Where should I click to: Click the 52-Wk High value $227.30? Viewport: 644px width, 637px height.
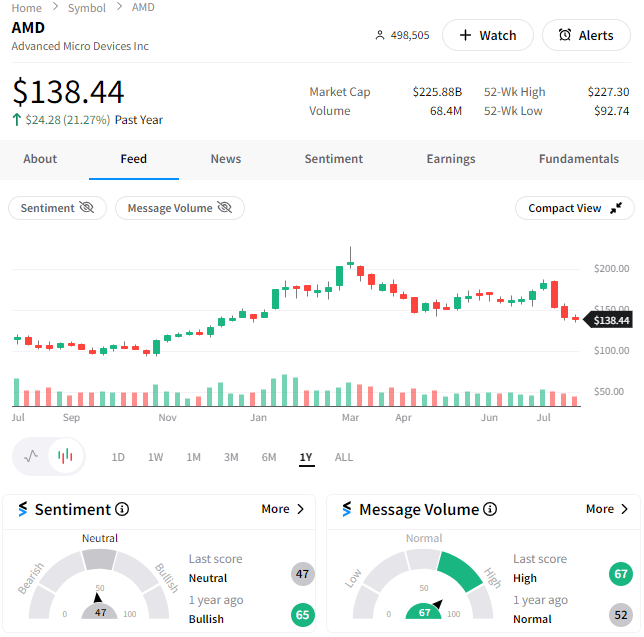click(x=608, y=92)
